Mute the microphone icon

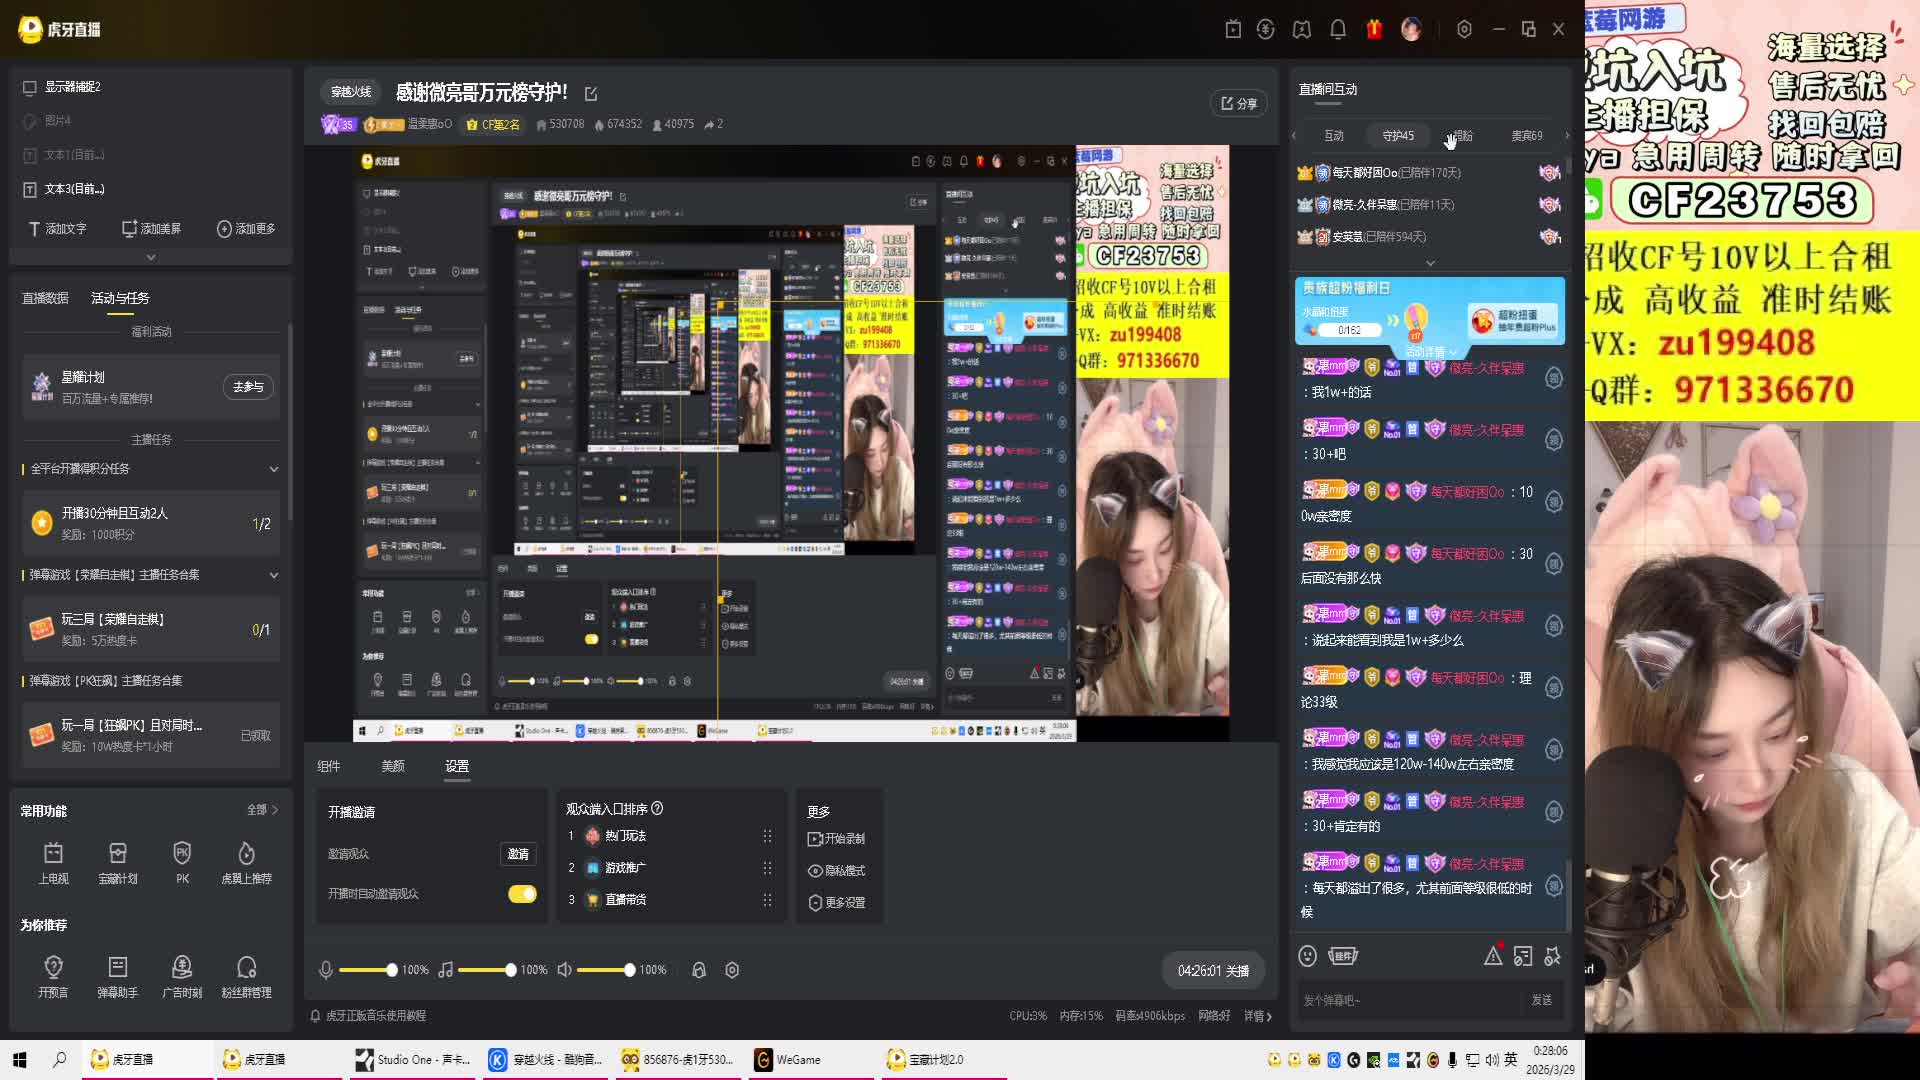click(326, 970)
